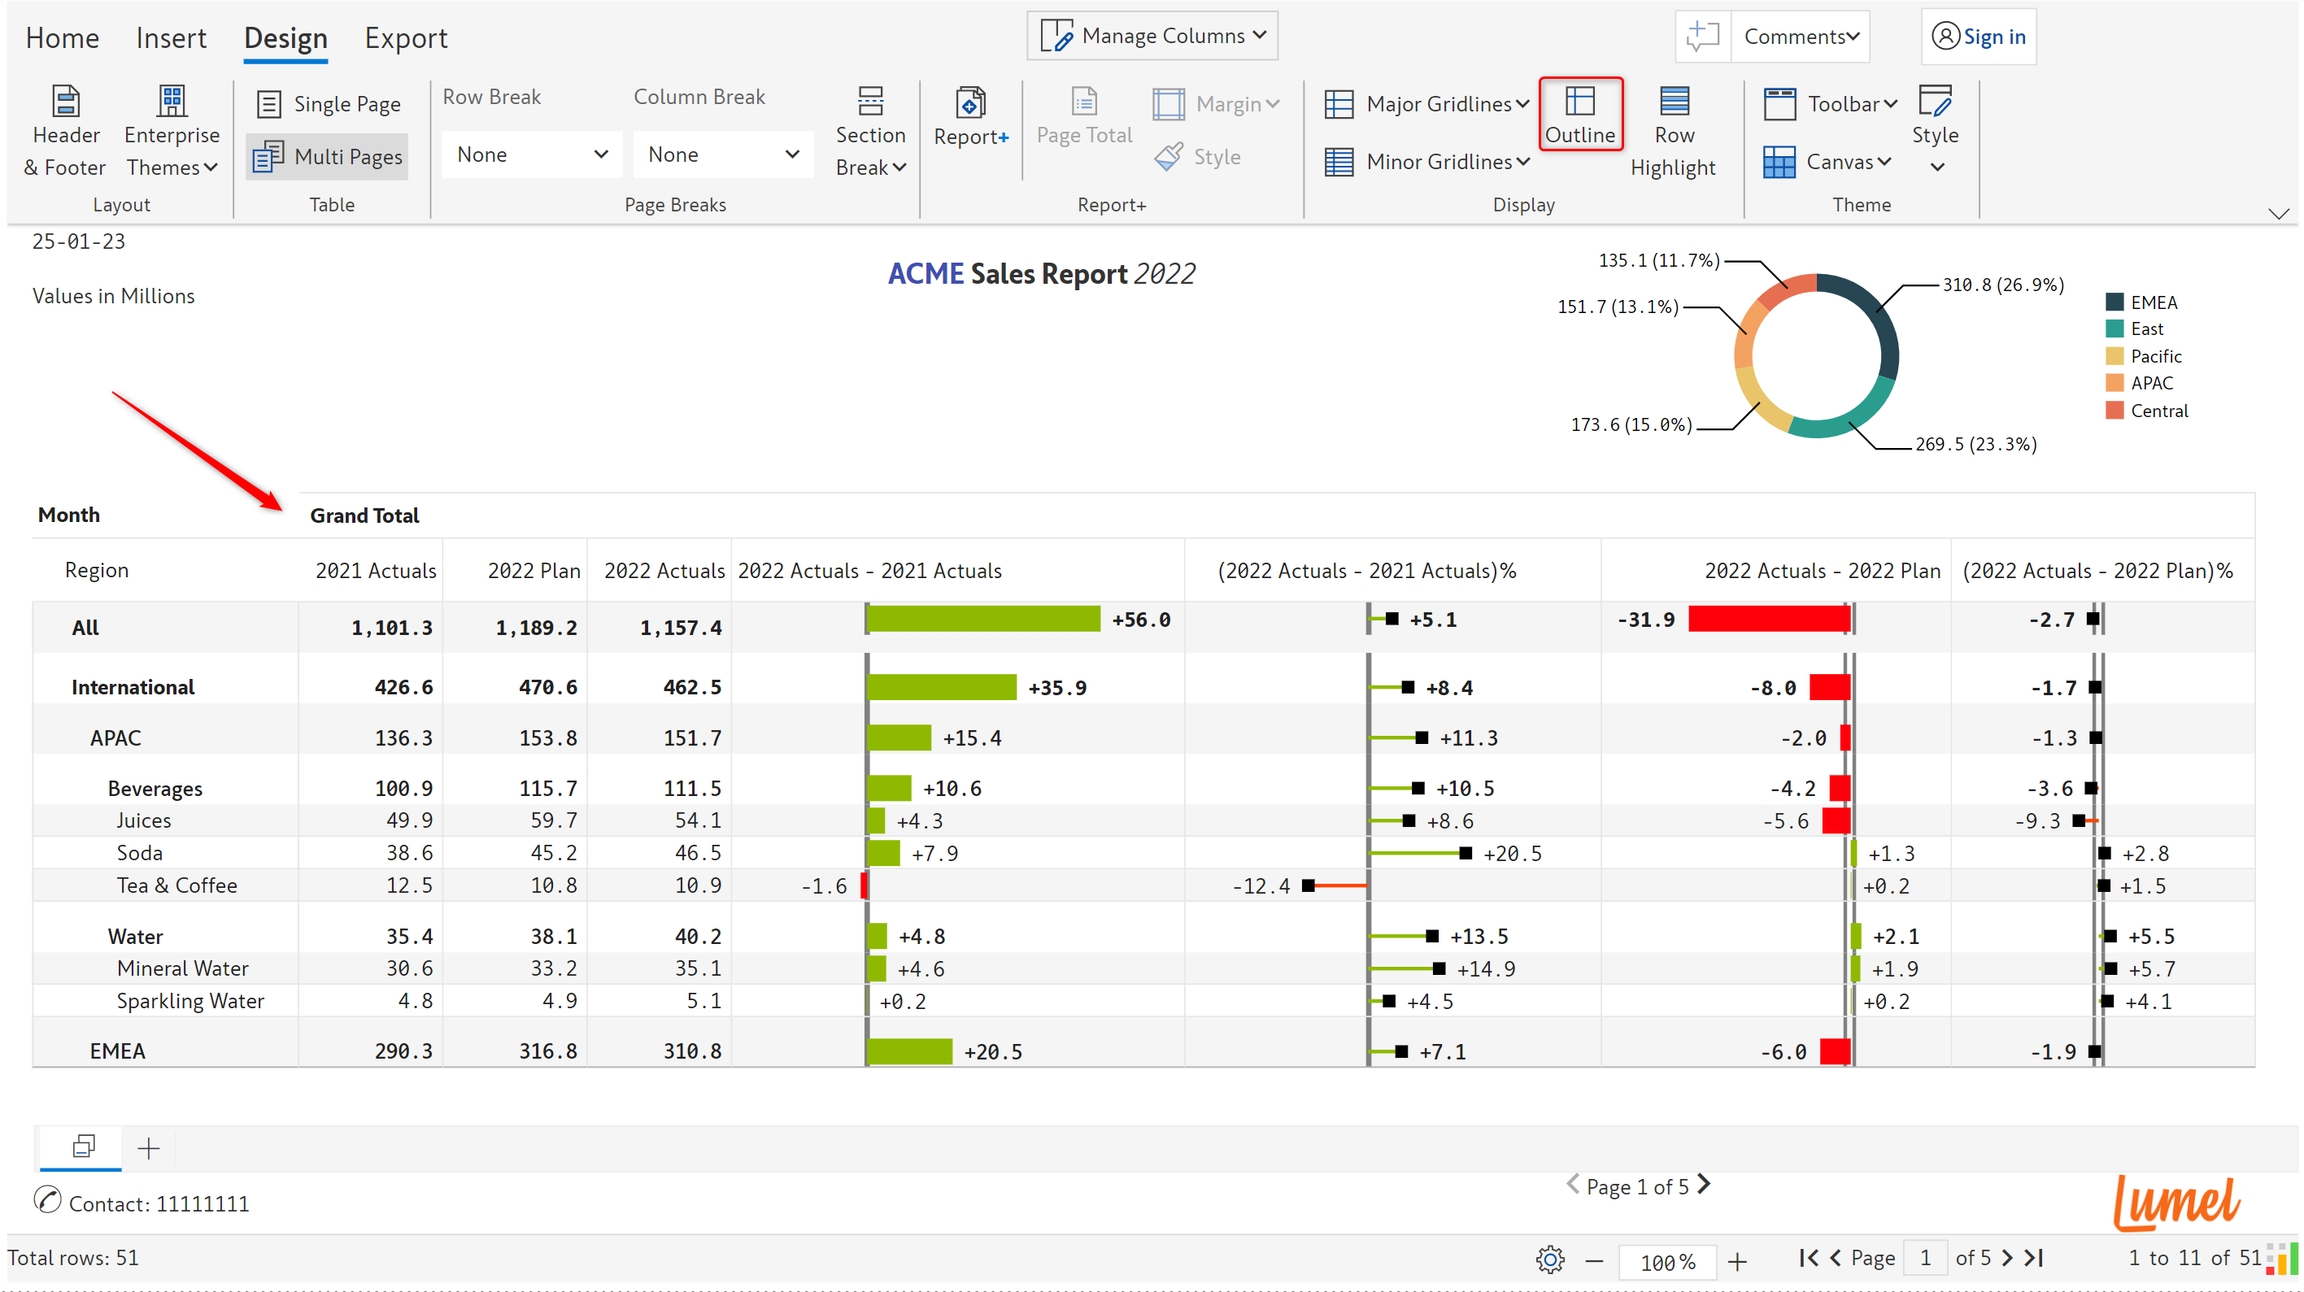2304x1292 pixels.
Task: Open the Outline display tool
Action: point(1579,115)
